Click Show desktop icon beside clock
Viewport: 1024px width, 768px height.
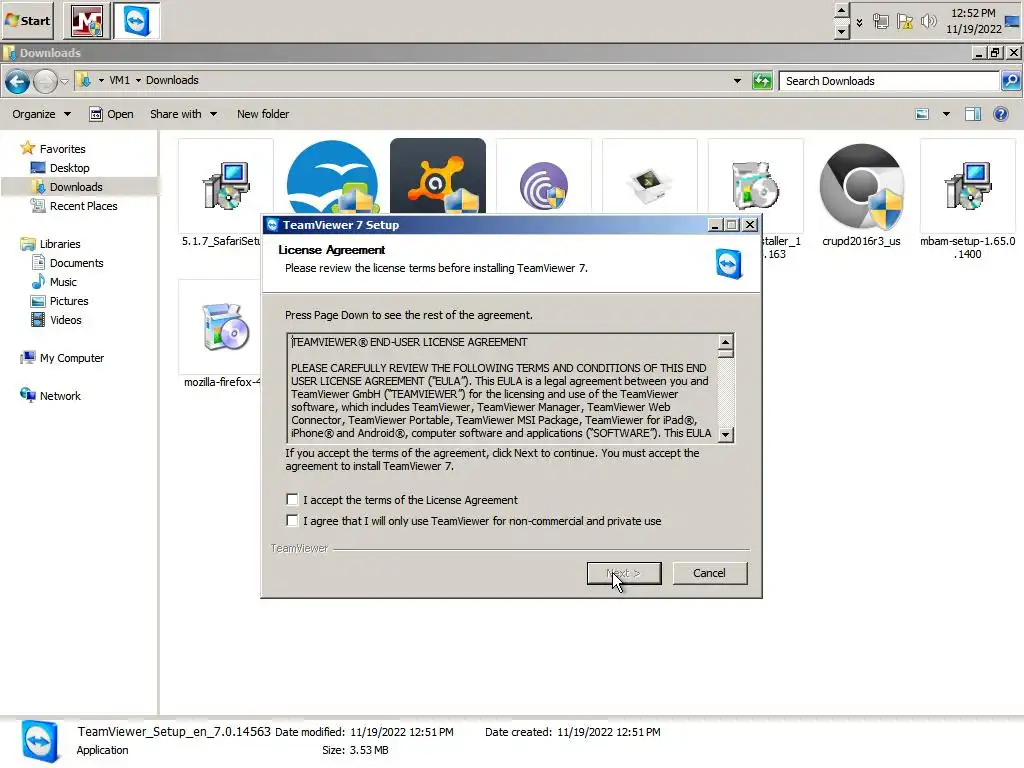(x=1013, y=21)
